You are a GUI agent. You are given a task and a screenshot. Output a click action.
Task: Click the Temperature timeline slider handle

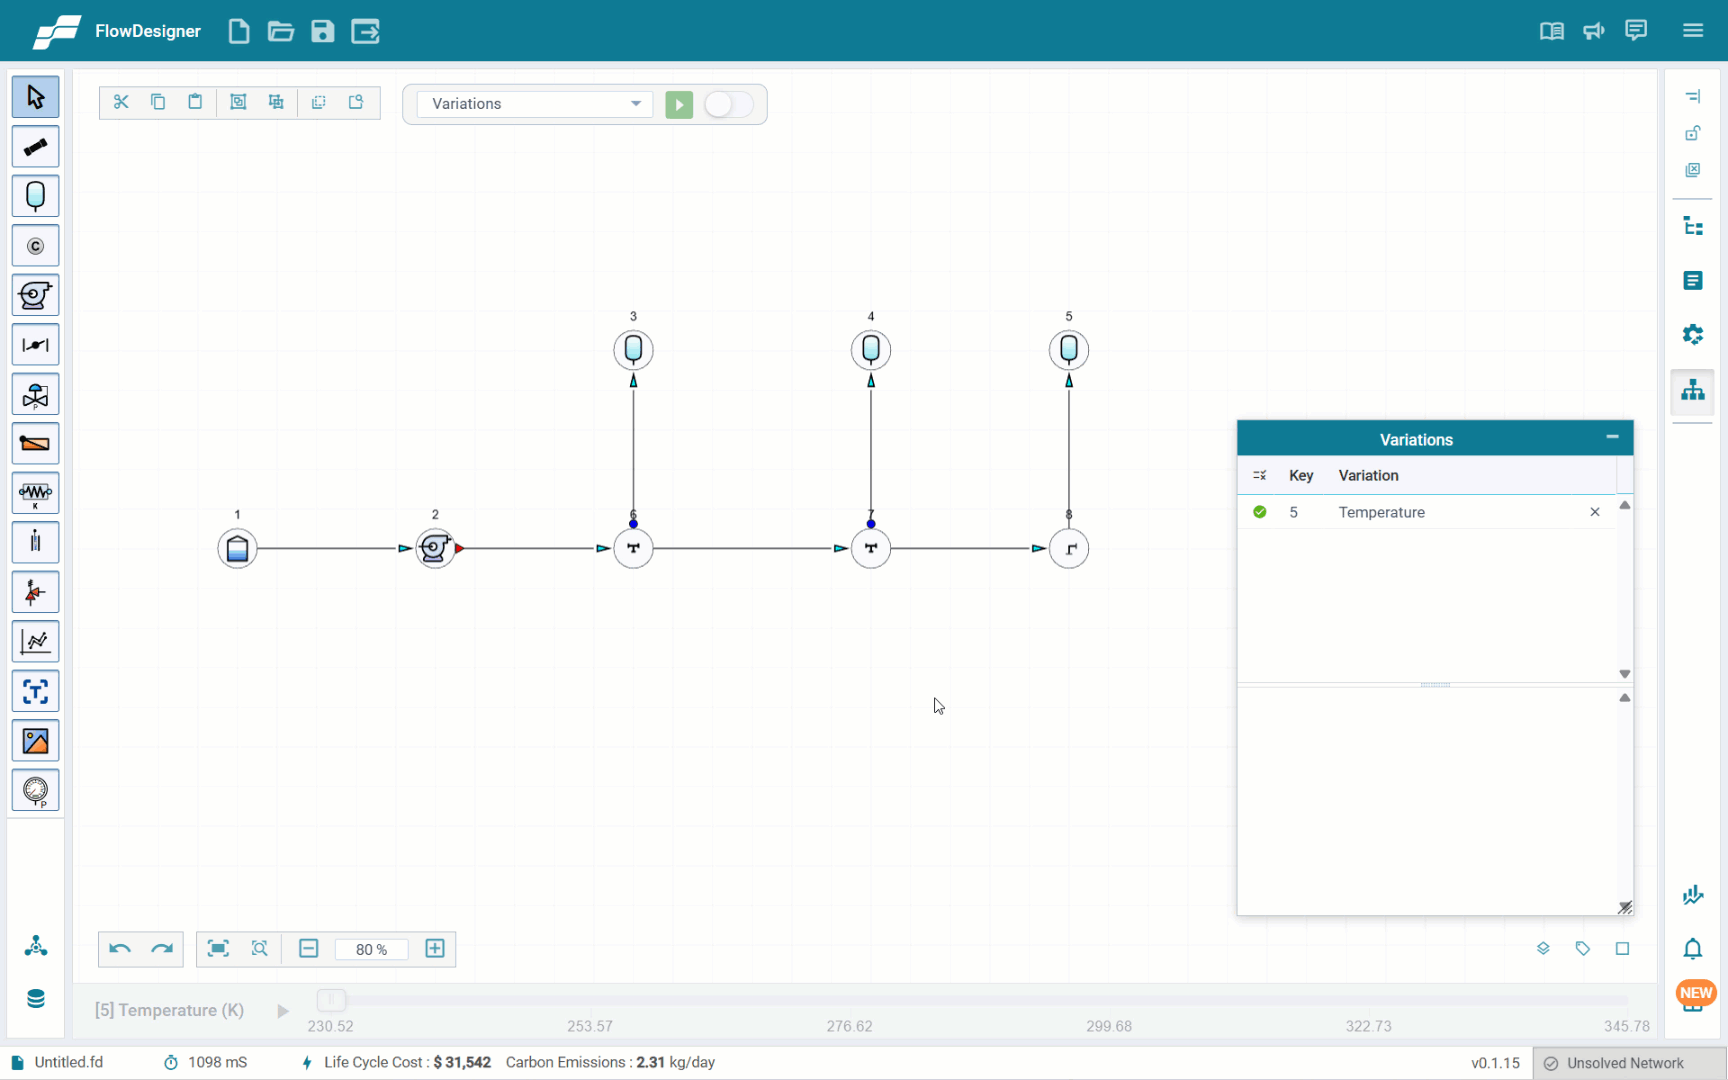pyautogui.click(x=331, y=1000)
